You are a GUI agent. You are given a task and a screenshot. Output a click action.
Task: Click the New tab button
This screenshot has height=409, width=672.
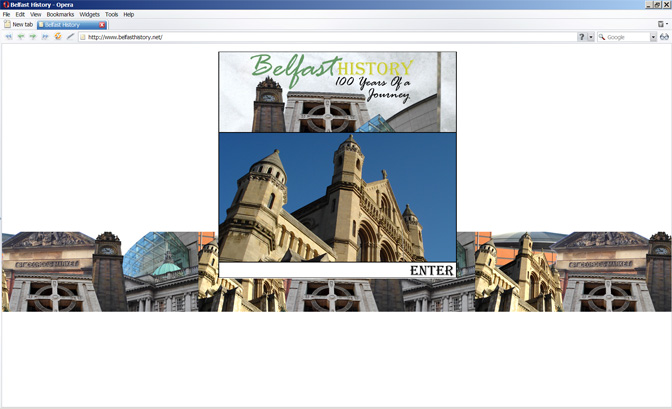pyautogui.click(x=18, y=25)
